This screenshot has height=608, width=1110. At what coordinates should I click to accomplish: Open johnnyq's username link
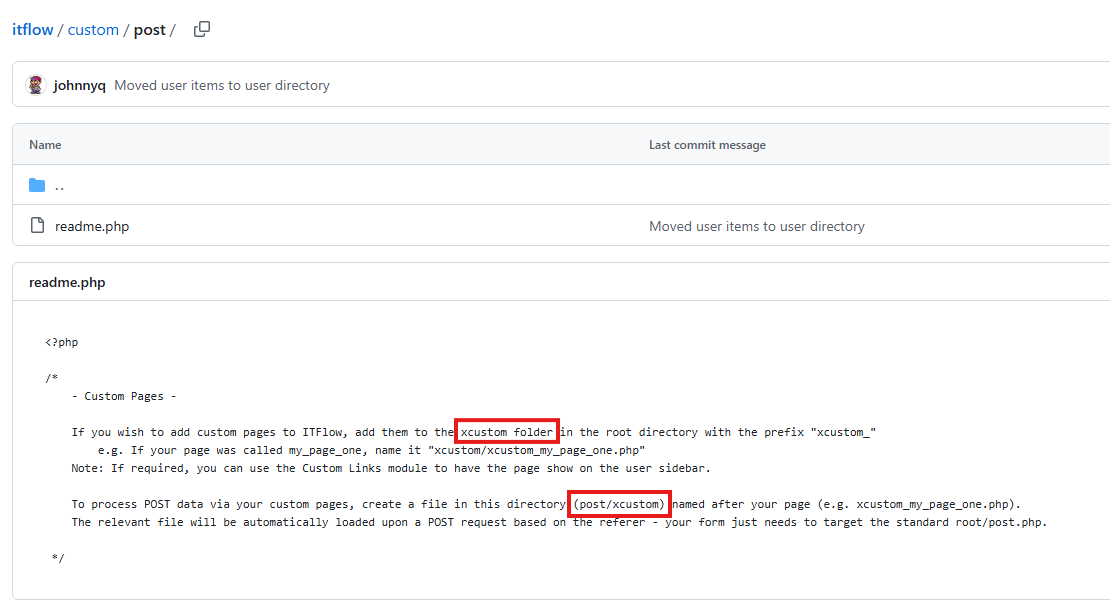tap(80, 86)
